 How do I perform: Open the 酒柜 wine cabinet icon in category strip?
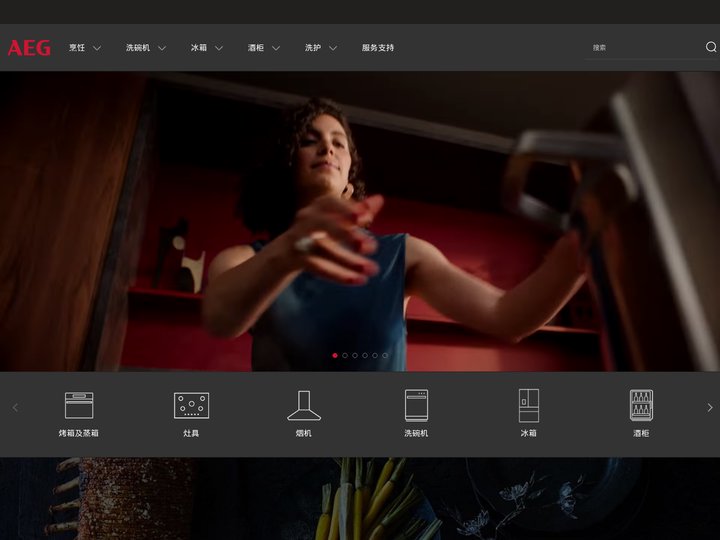(x=641, y=405)
